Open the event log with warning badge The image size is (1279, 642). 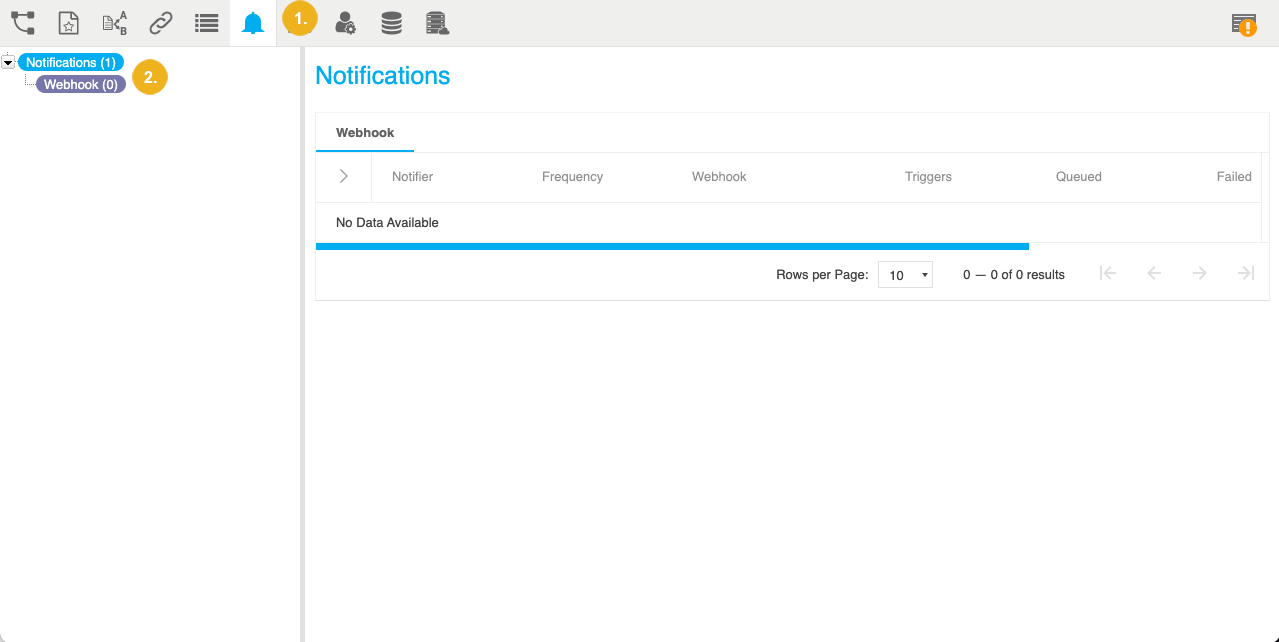[1244, 23]
